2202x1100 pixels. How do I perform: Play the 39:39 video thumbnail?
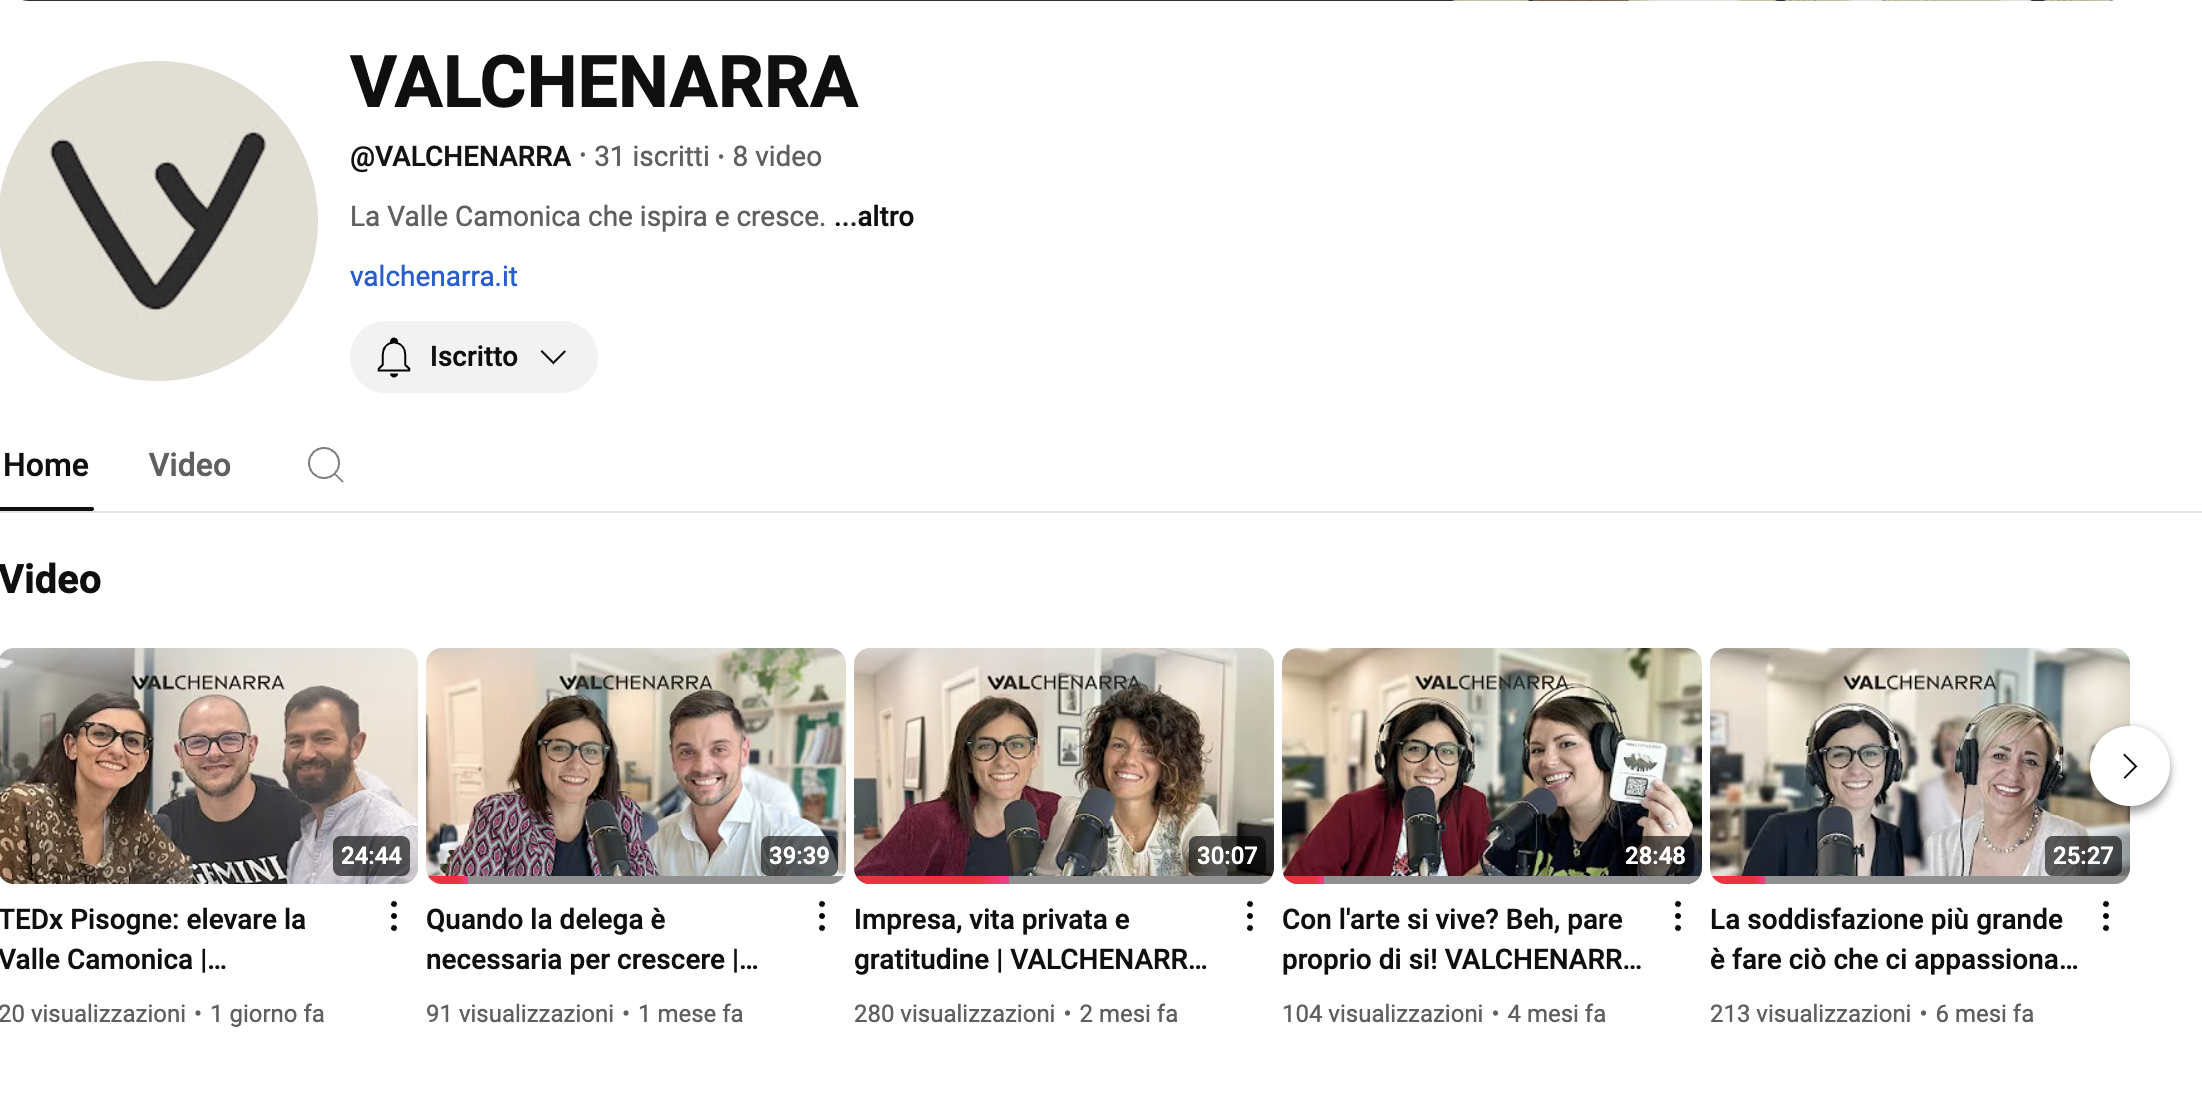pyautogui.click(x=636, y=766)
